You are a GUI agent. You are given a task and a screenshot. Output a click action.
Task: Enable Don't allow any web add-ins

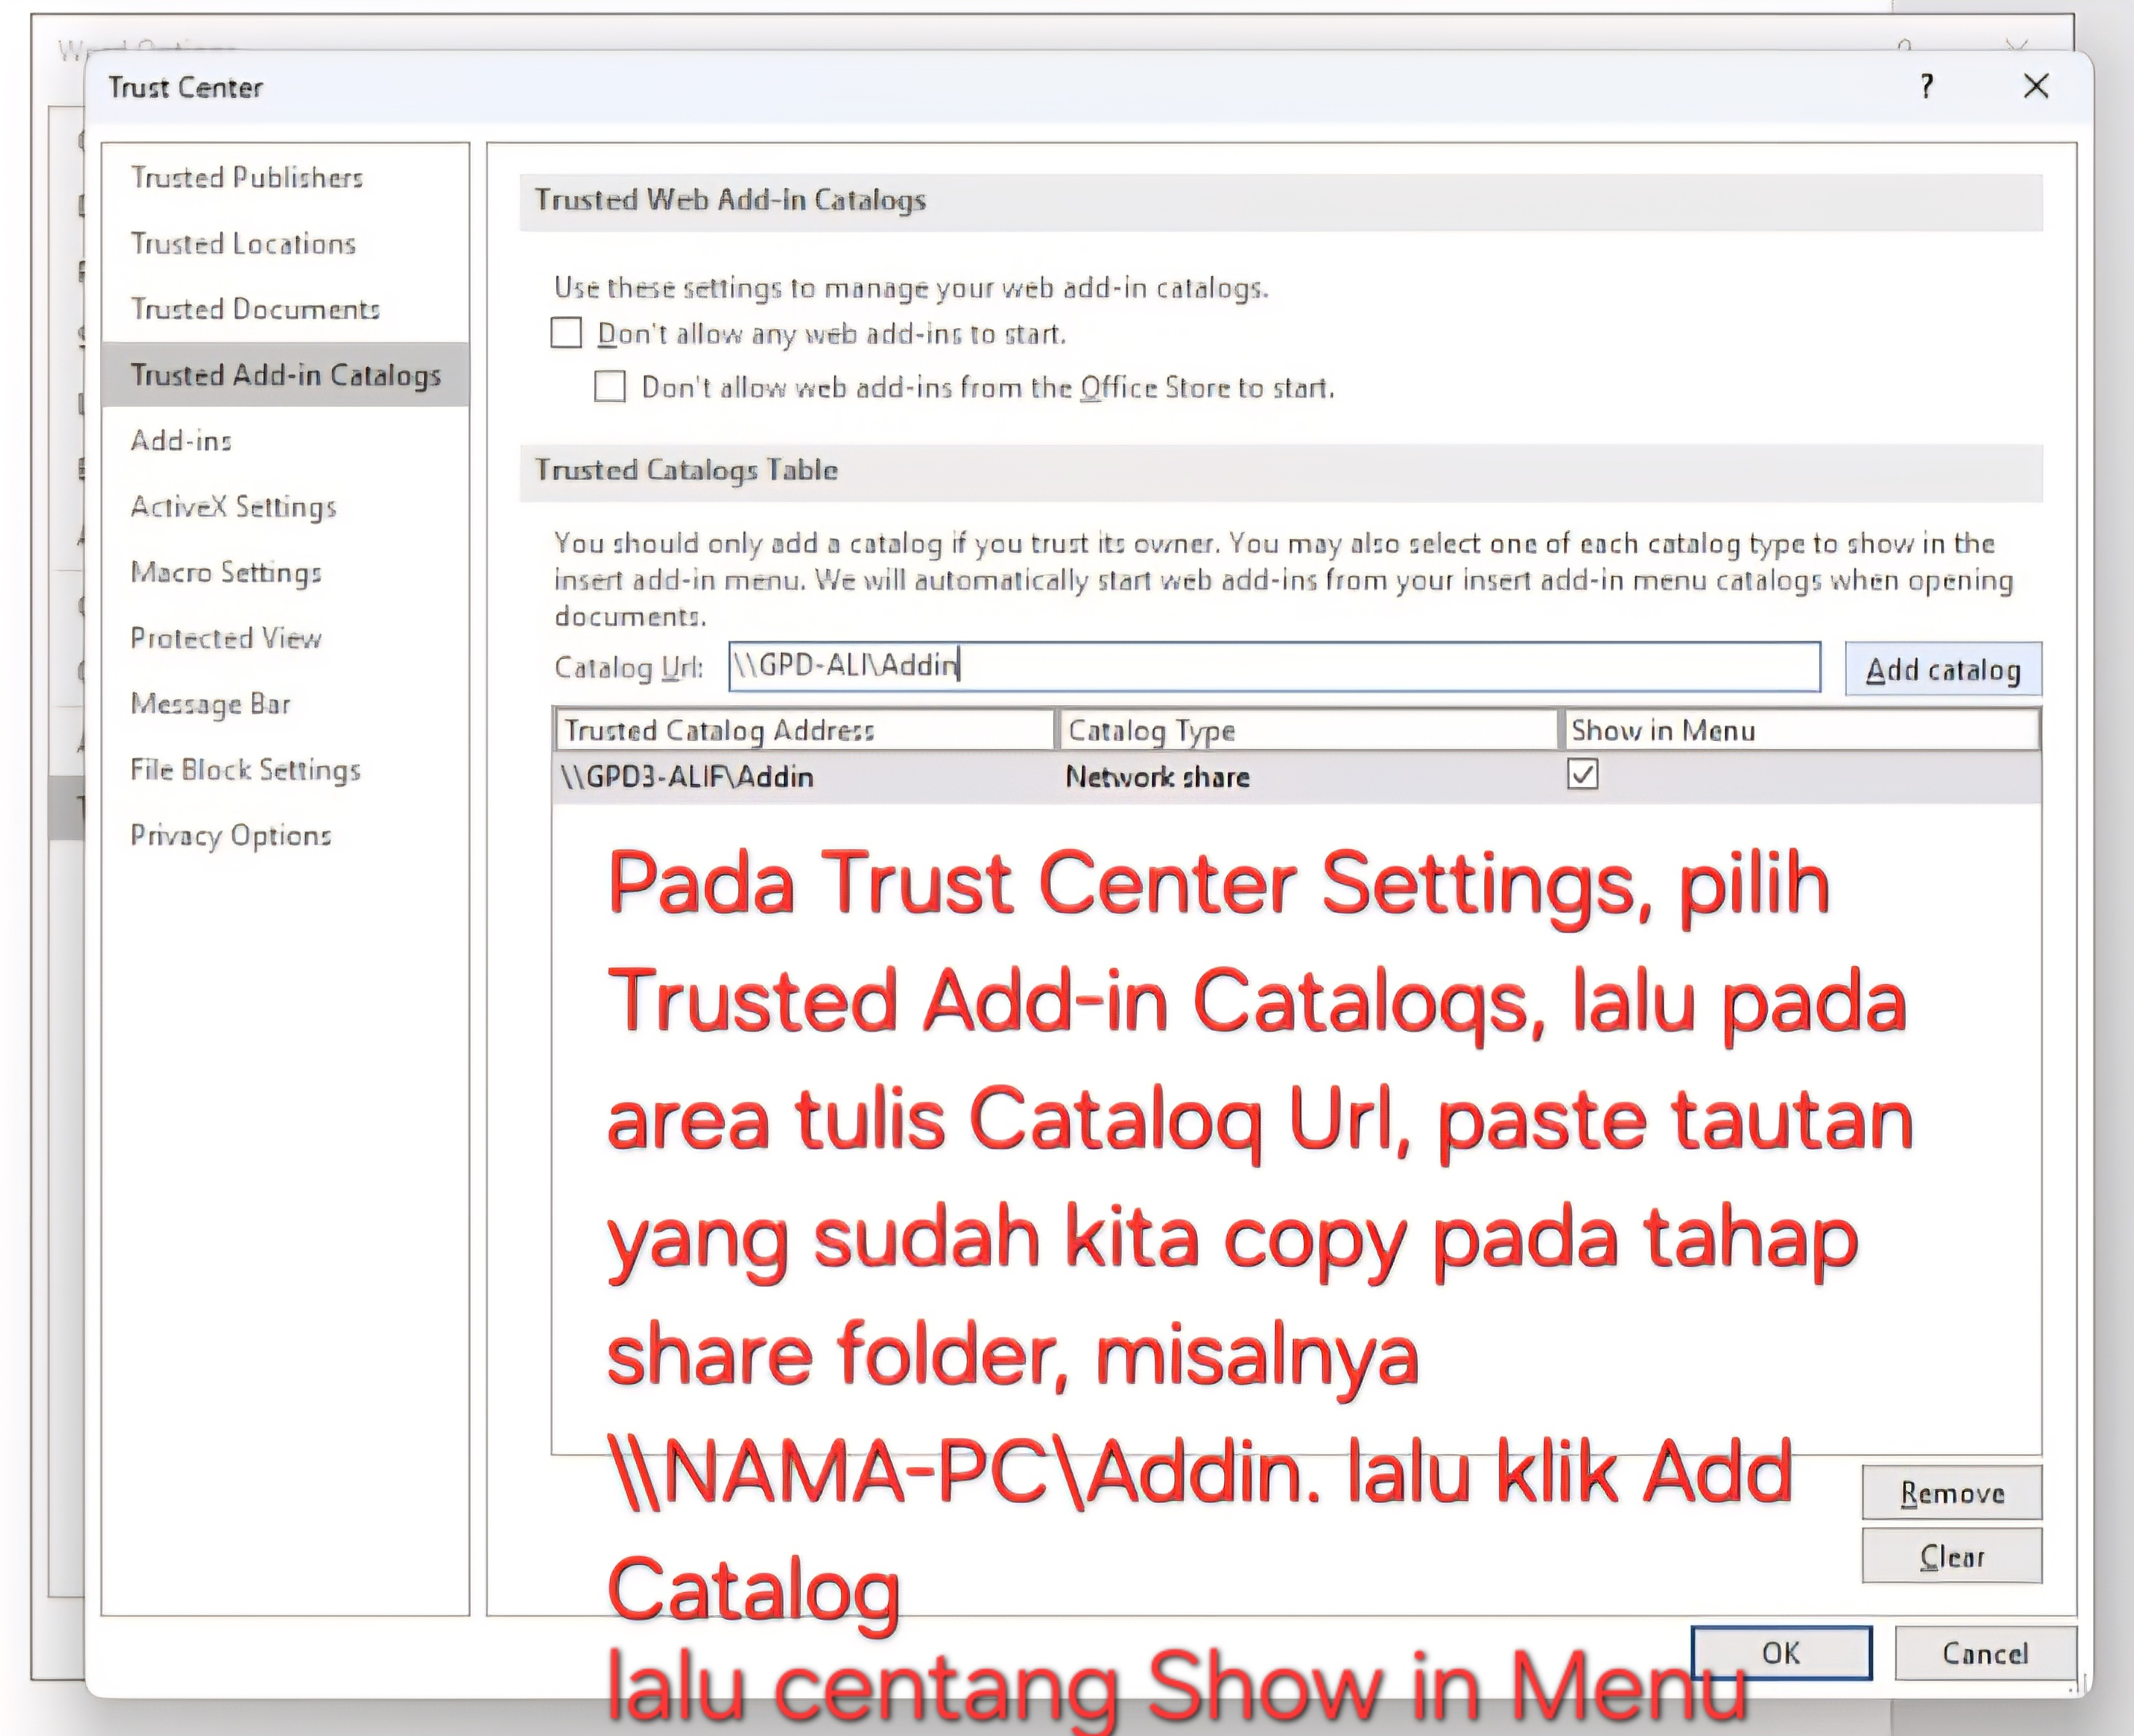point(566,333)
